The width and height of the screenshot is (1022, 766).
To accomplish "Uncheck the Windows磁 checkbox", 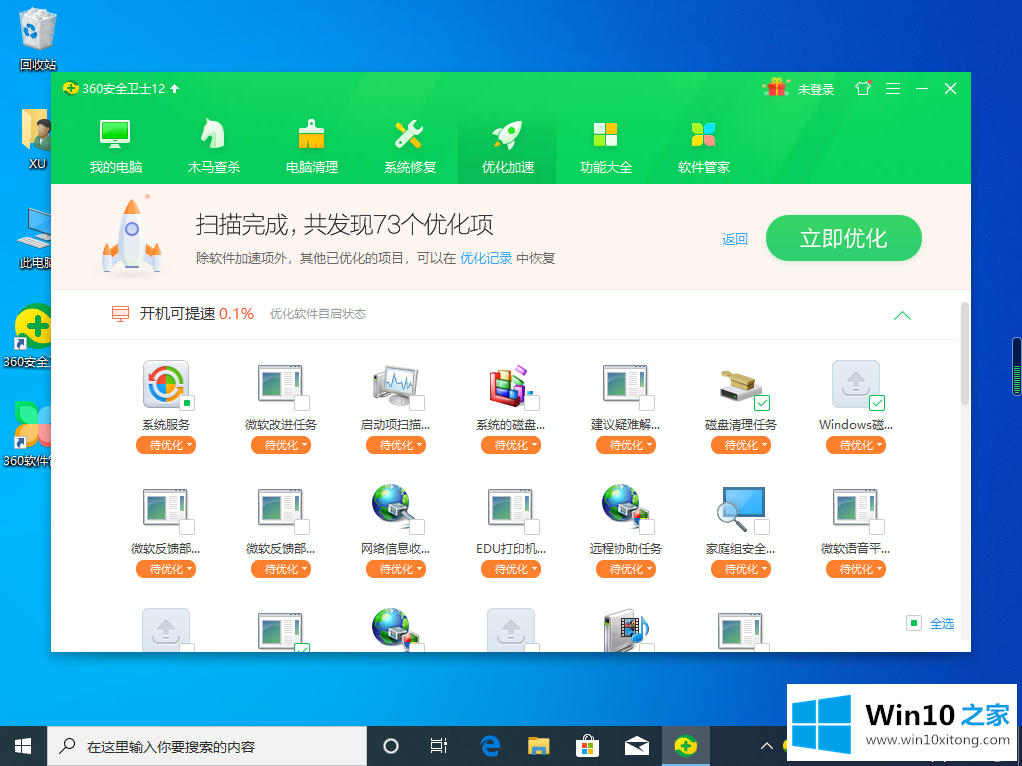I will click(877, 402).
